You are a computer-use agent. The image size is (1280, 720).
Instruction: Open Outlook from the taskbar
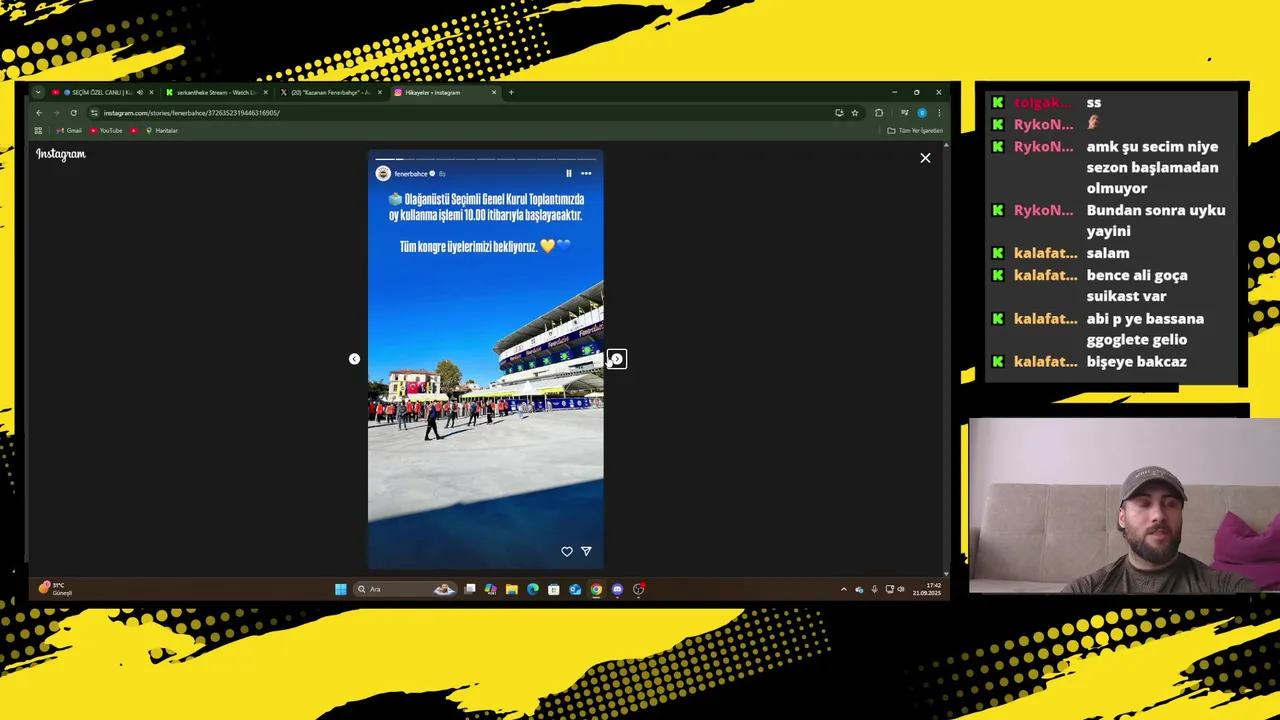tap(575, 589)
